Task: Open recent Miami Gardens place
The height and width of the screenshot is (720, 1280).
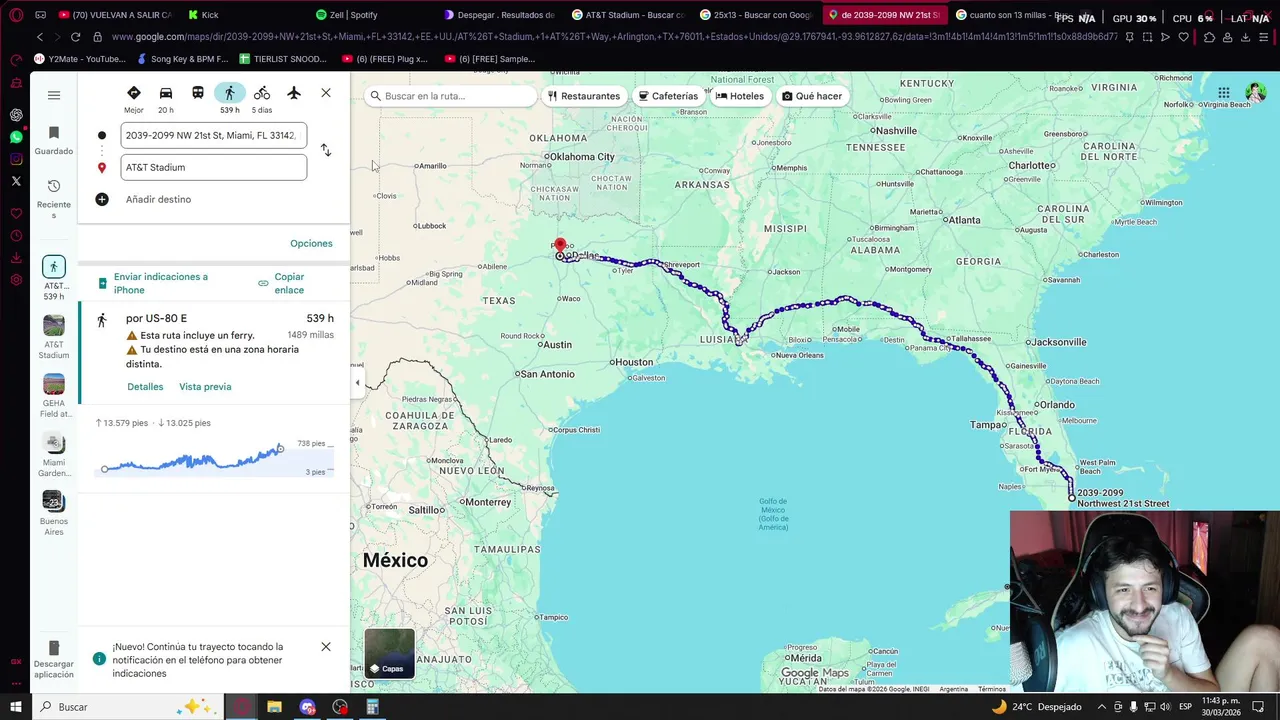Action: (54, 455)
